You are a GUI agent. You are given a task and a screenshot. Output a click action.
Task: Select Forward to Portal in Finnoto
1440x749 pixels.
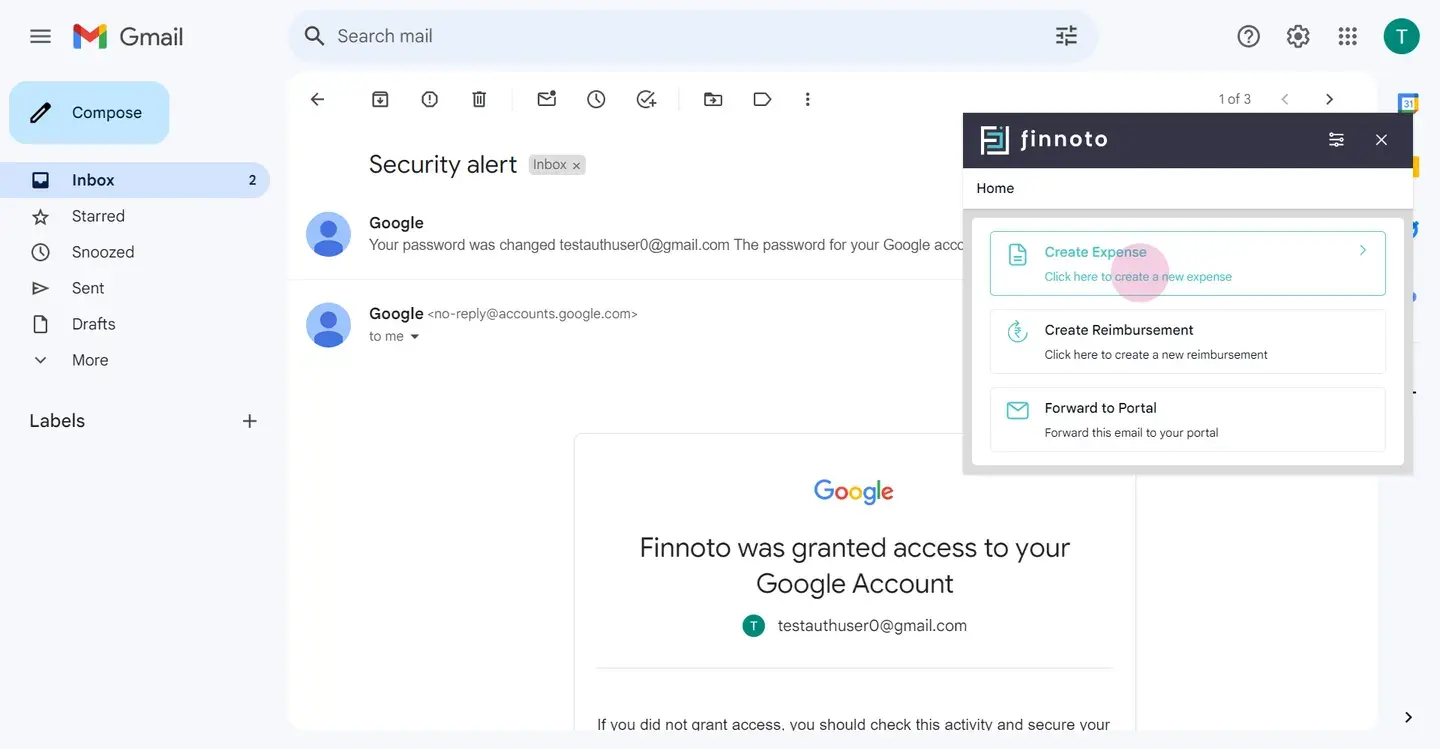point(1187,419)
